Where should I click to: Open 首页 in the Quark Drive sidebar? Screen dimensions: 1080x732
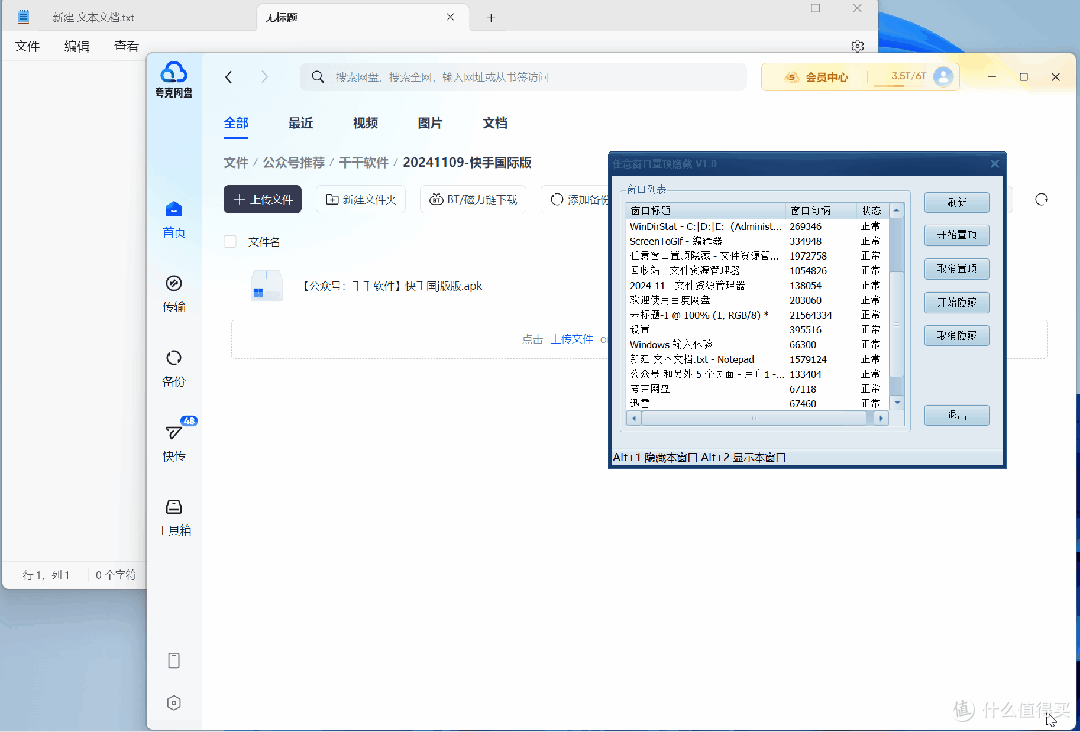click(x=174, y=220)
